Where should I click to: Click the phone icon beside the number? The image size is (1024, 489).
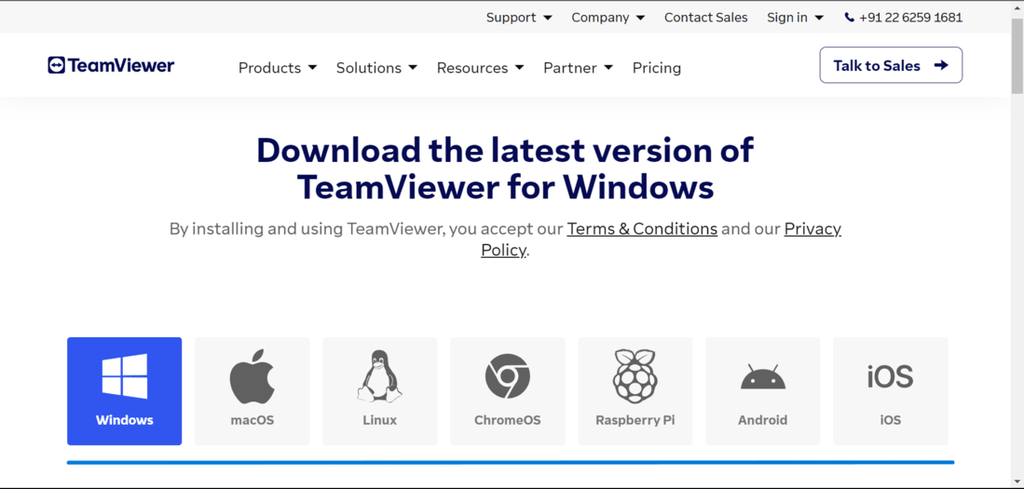[849, 18]
